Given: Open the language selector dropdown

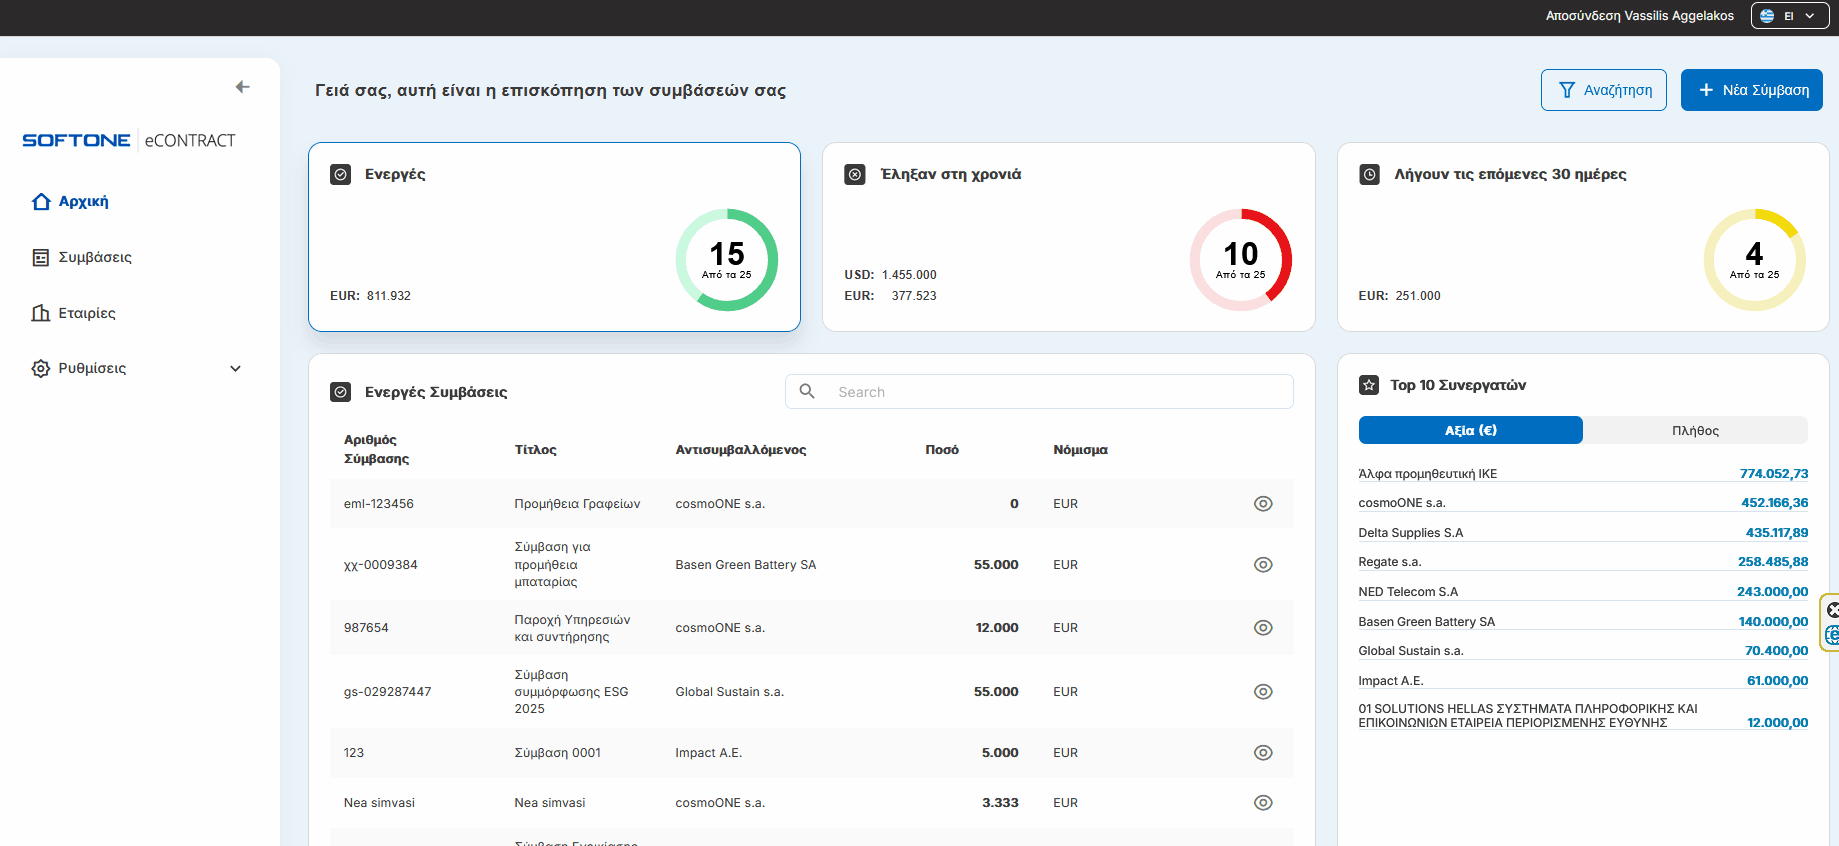Looking at the screenshot, I should pos(1789,16).
